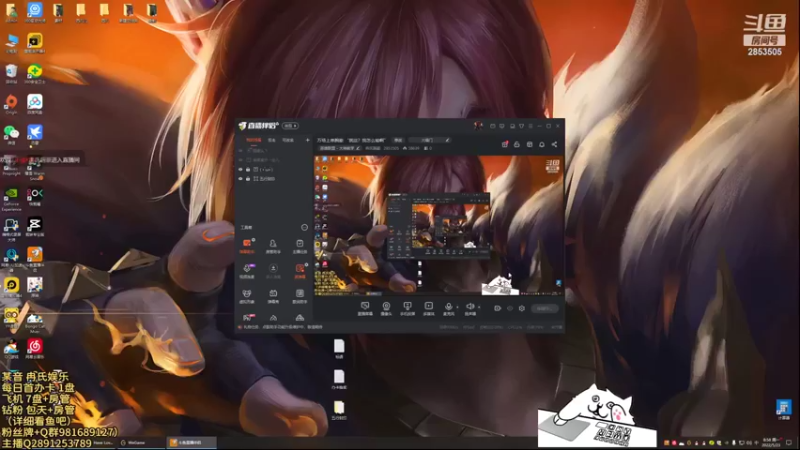The height and width of the screenshot is (450, 800).
Task: Open phone screen casting in bottom toolbar
Action: [x=407, y=308]
